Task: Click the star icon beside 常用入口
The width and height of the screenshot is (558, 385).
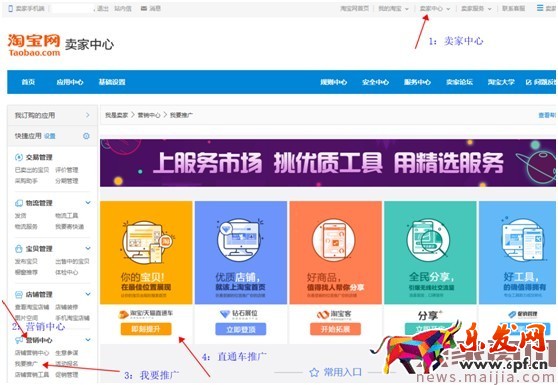Action: pos(314,373)
